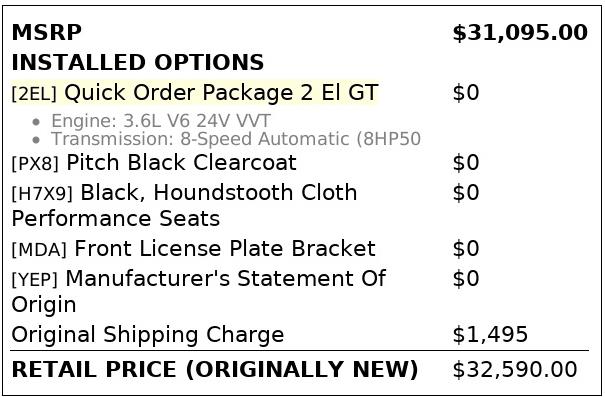Click the [H7X9] interior code

(42, 194)
